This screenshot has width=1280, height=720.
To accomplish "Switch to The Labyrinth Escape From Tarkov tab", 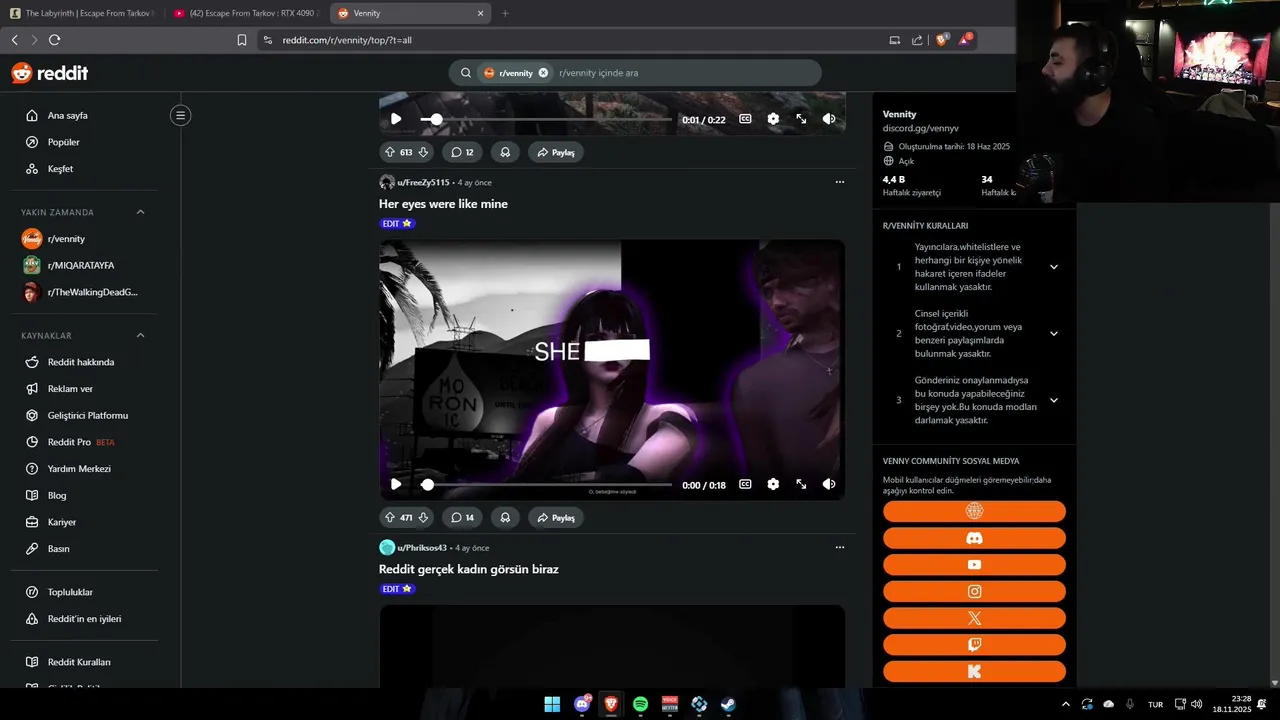I will tap(82, 13).
